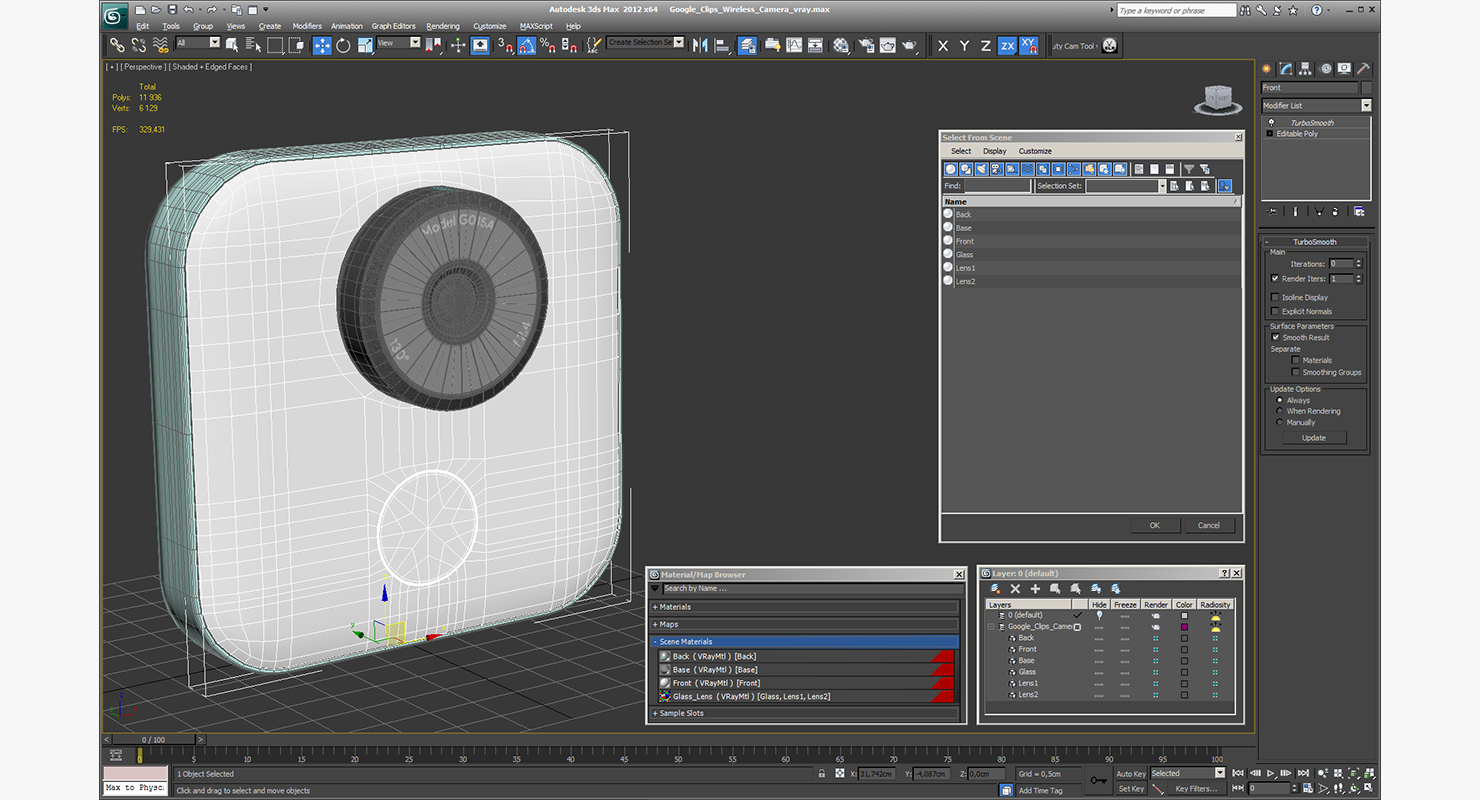Image resolution: width=1480 pixels, height=800 pixels.
Task: Collapse the TurboSmooth rollout
Action: [1314, 242]
